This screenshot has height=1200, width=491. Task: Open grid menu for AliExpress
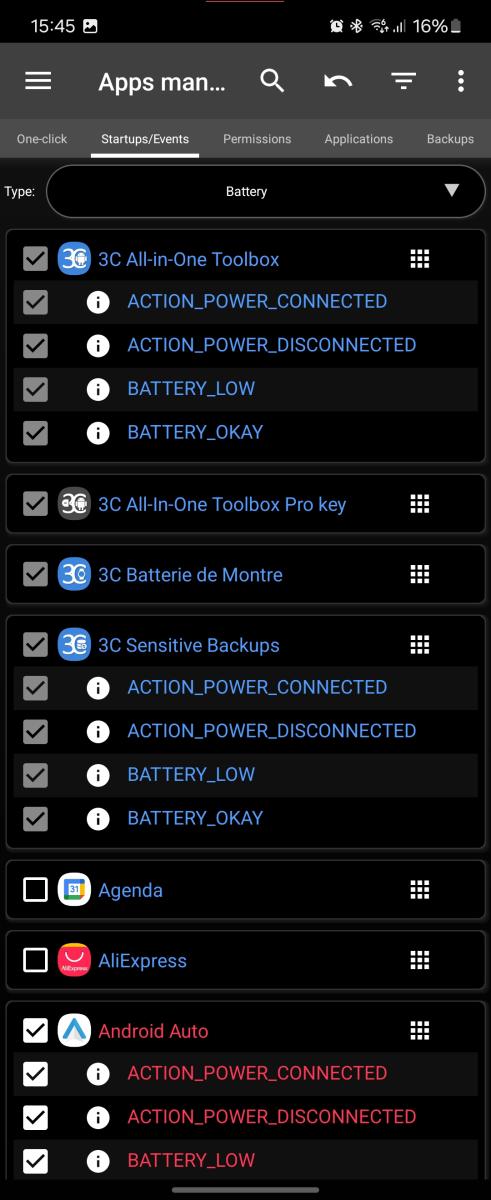point(420,960)
